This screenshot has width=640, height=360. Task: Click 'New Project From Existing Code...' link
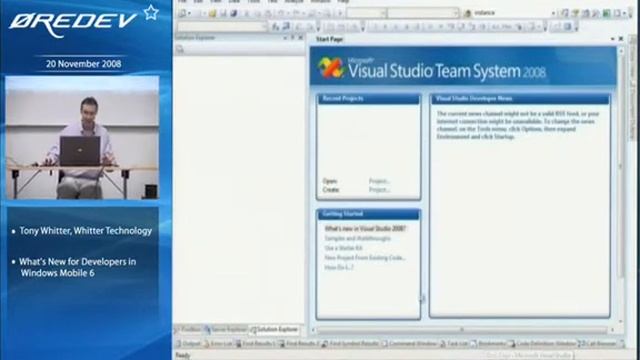364,258
